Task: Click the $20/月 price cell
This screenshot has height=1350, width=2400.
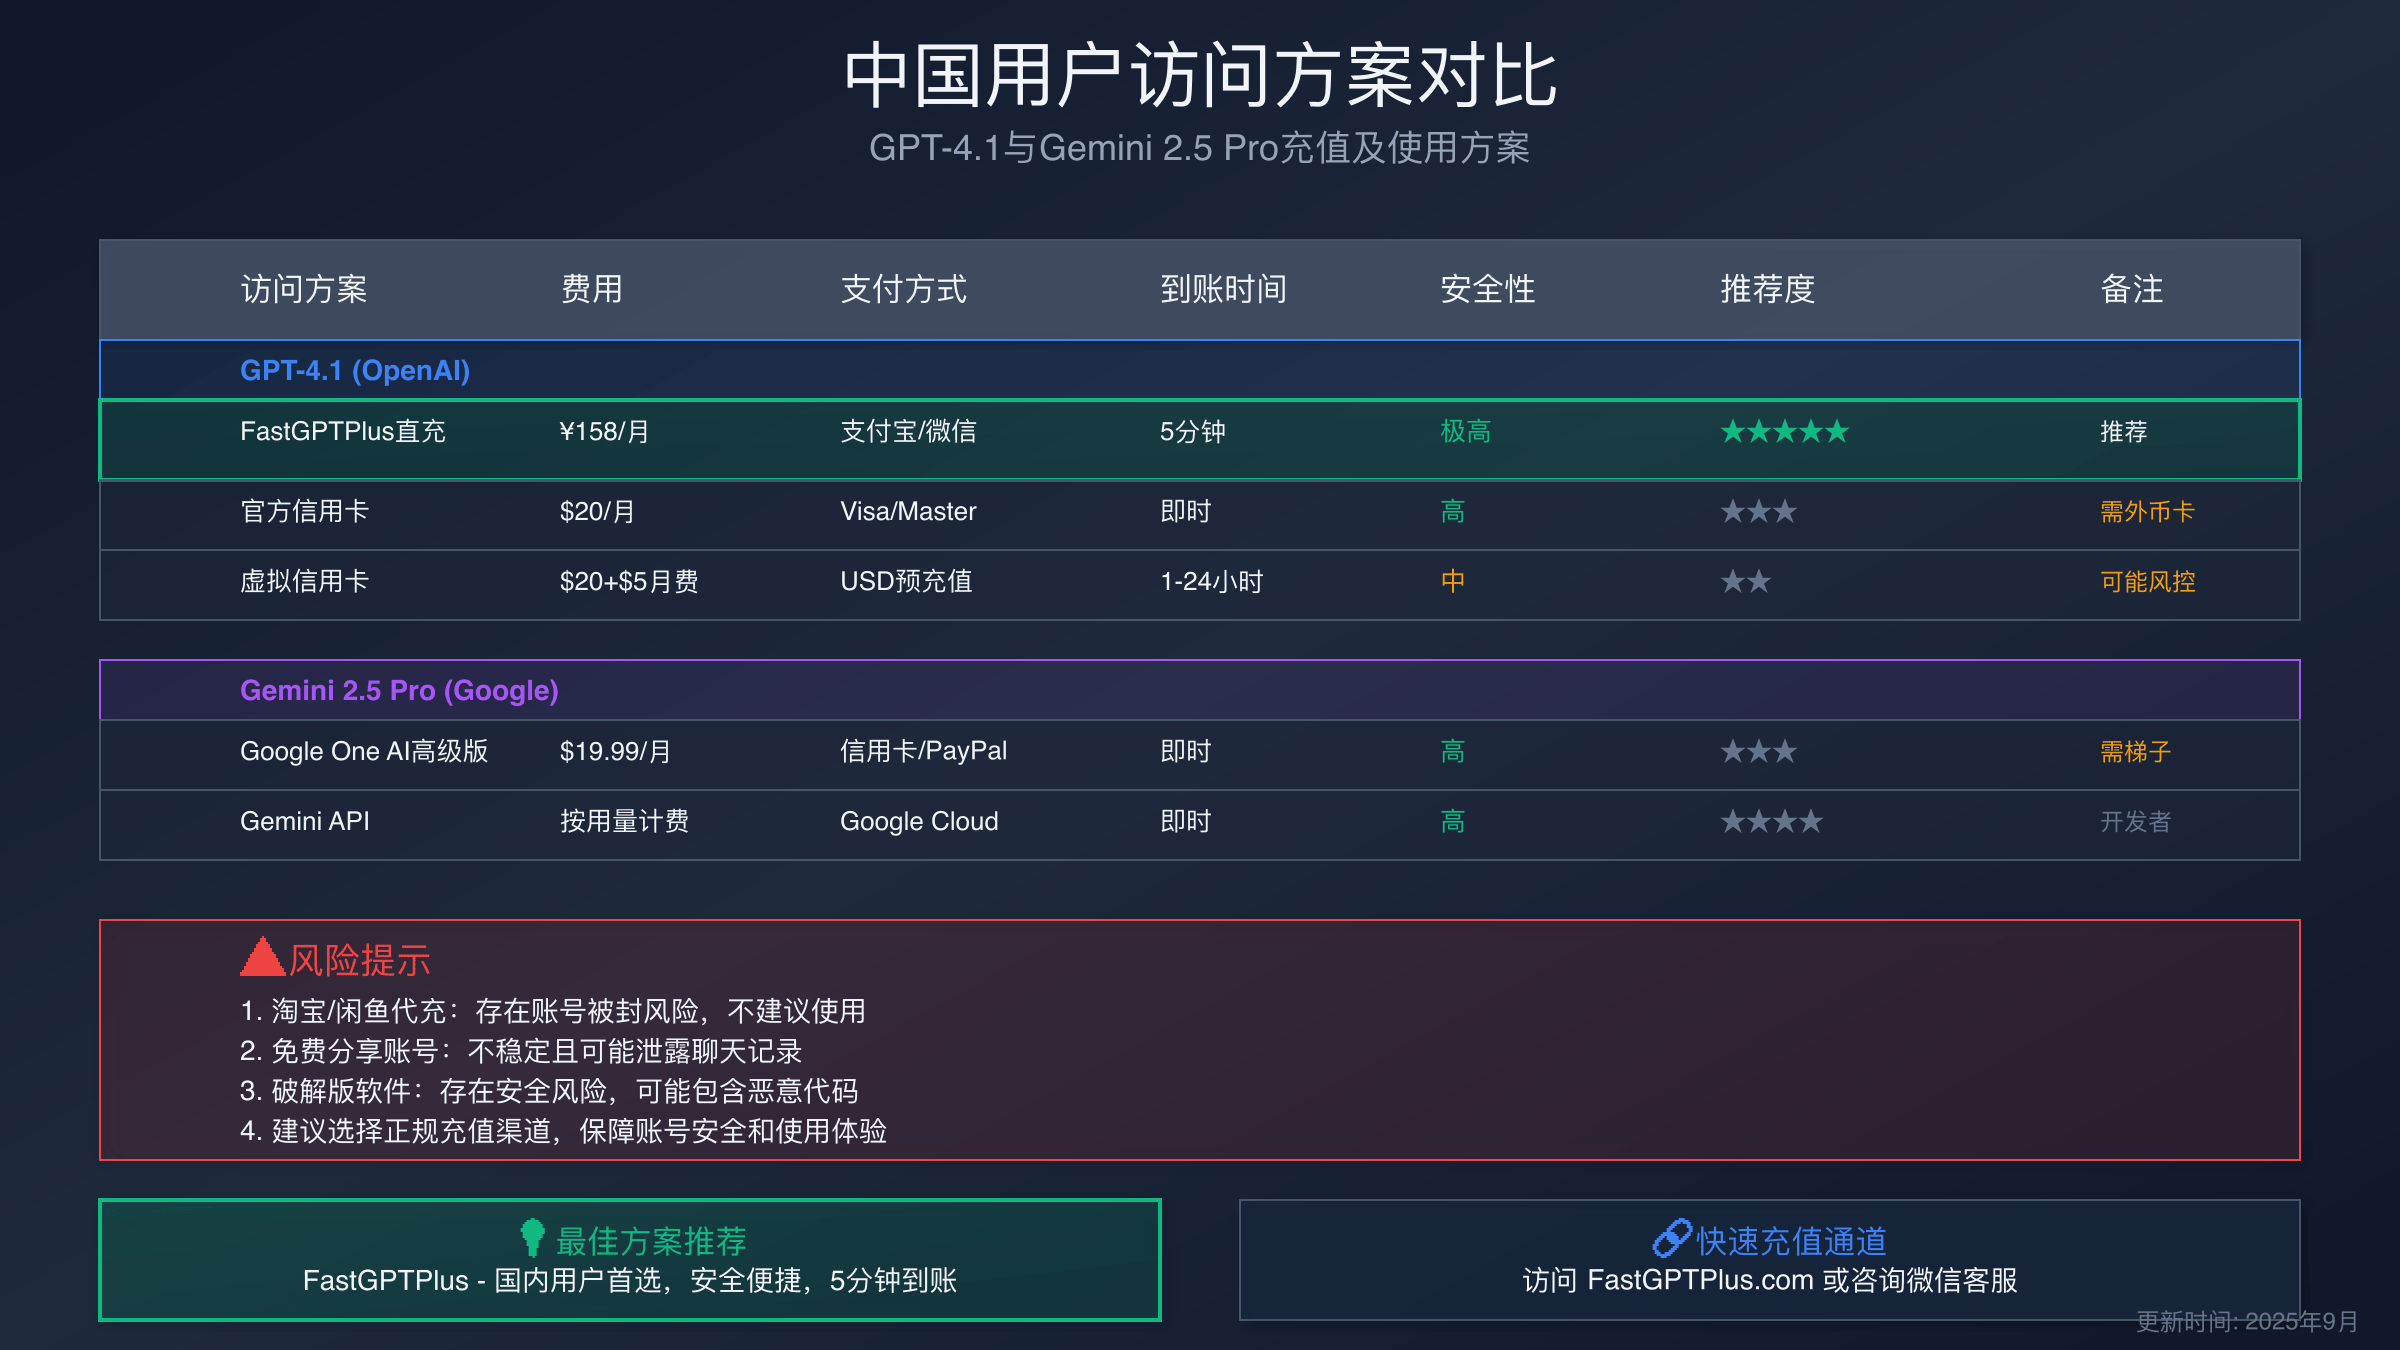Action: click(x=597, y=512)
